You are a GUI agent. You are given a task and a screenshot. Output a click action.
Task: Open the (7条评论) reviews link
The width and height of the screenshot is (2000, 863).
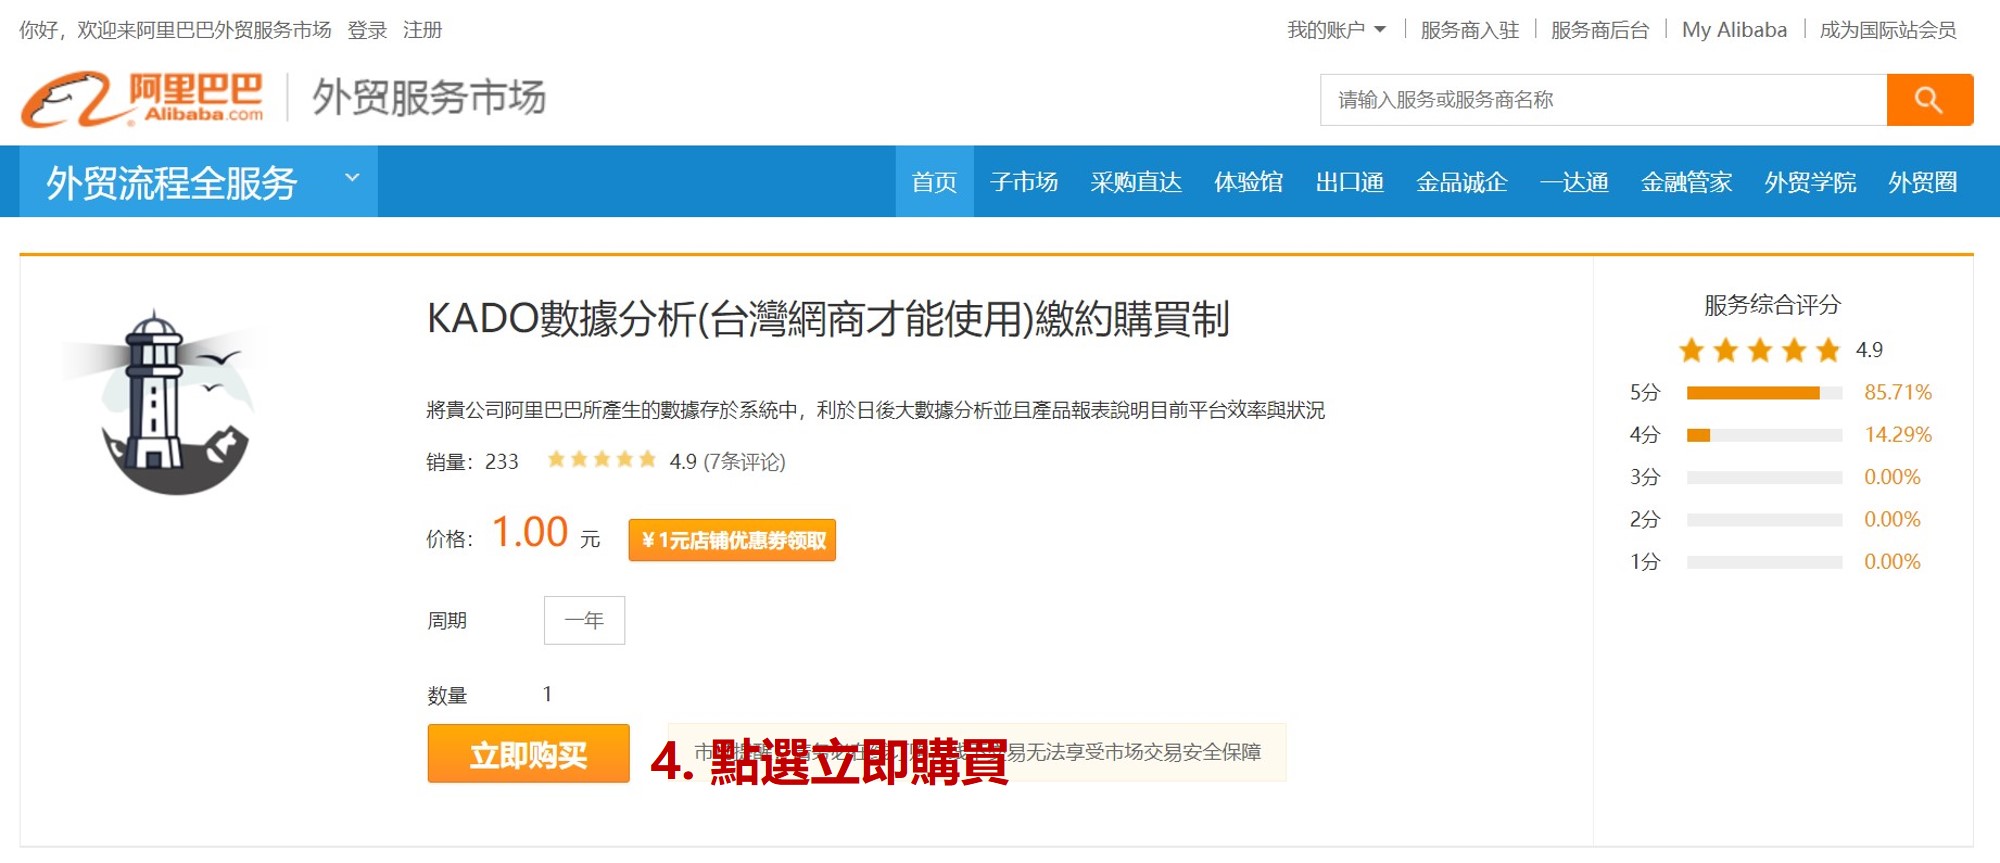[x=745, y=461]
